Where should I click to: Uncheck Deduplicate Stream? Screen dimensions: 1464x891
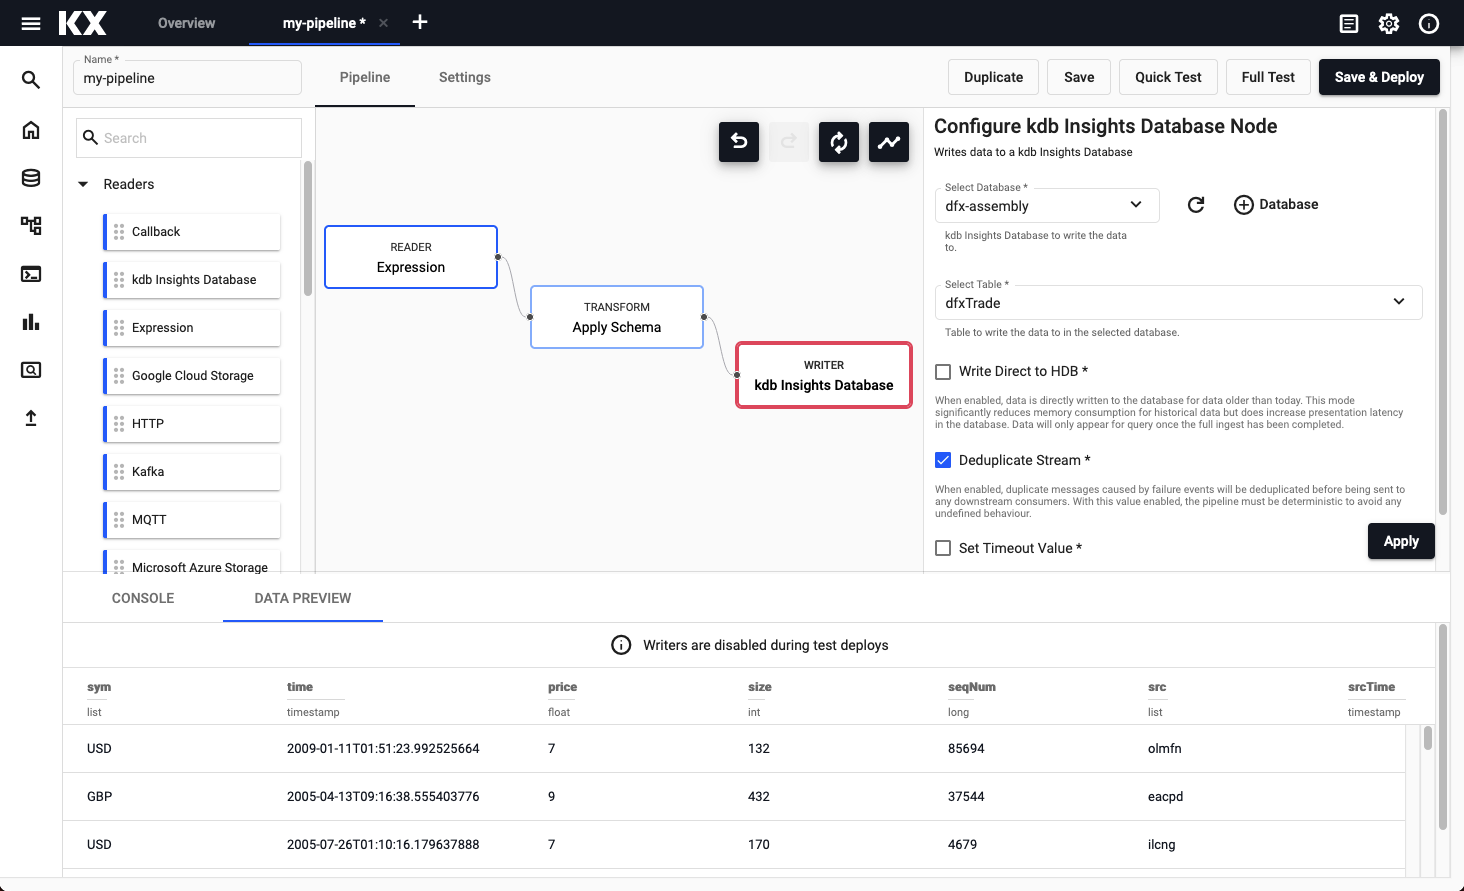tap(943, 460)
